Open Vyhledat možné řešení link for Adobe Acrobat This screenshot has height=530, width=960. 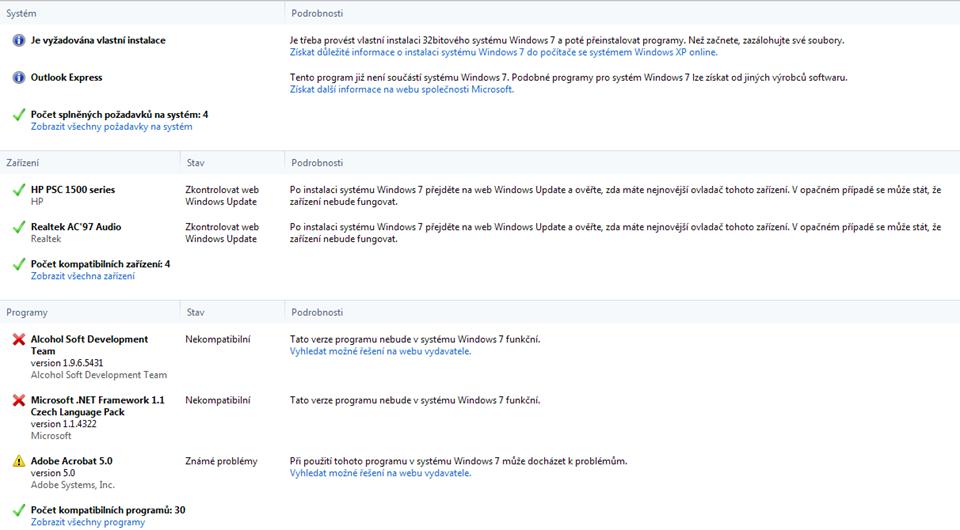(x=380, y=473)
